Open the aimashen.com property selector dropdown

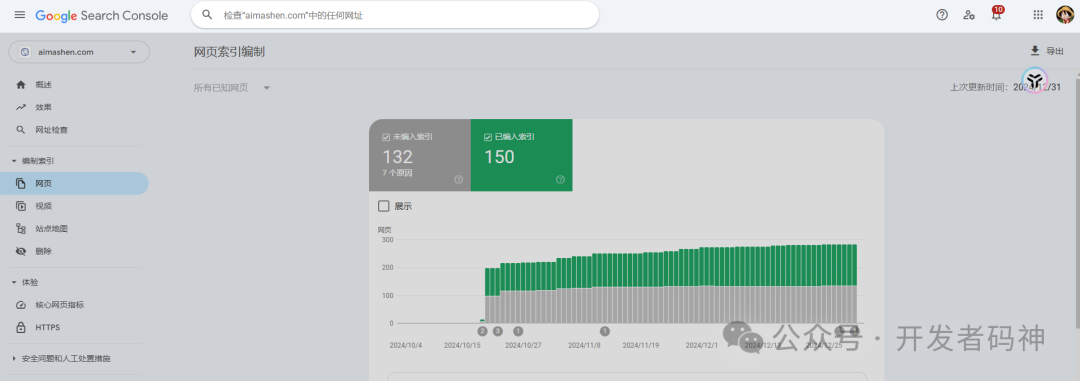coord(79,52)
